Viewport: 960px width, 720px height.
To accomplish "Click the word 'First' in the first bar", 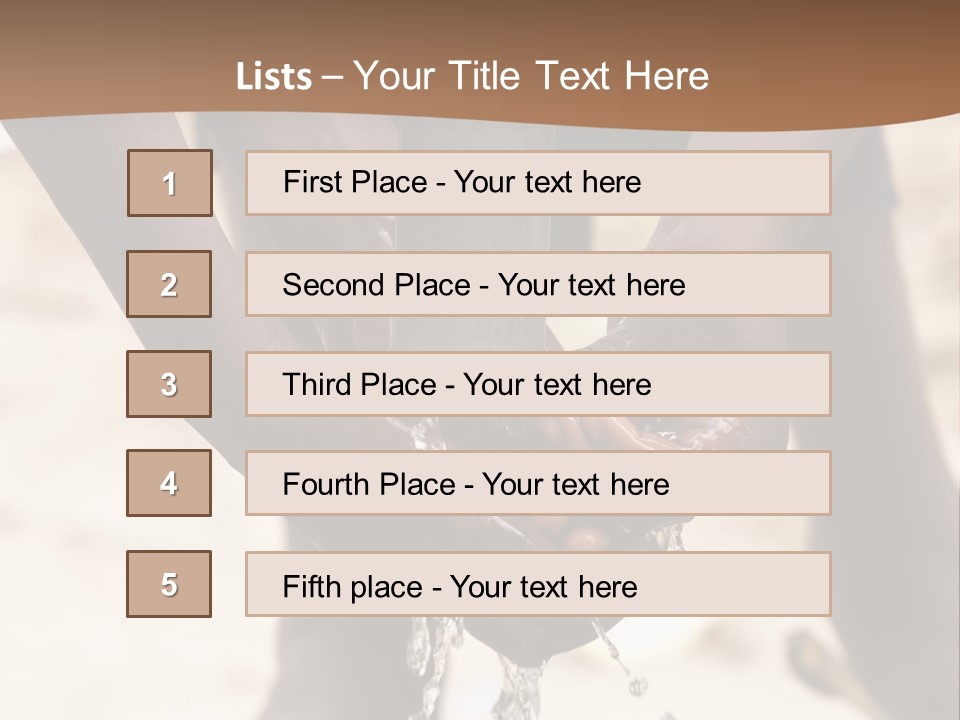I will [308, 182].
